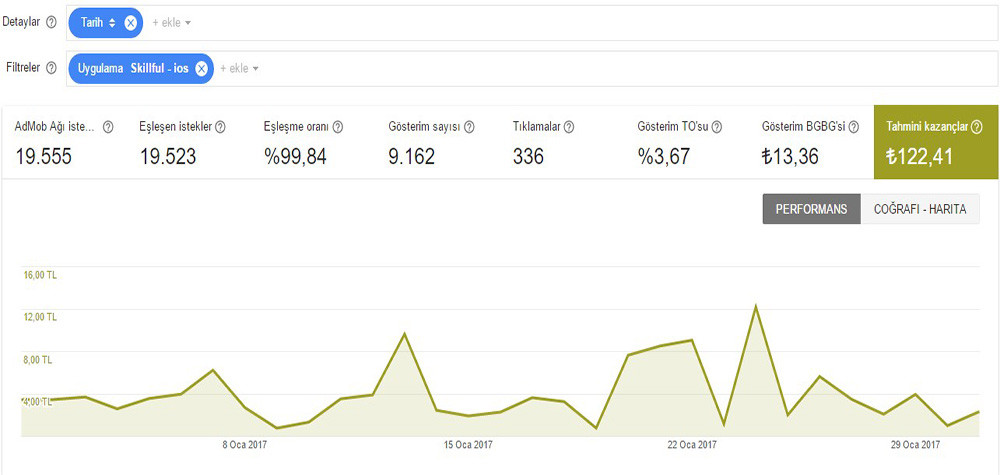The image size is (1000, 475).
Task: Click the 8 Oca 2017 axis label
Action: pos(244,445)
